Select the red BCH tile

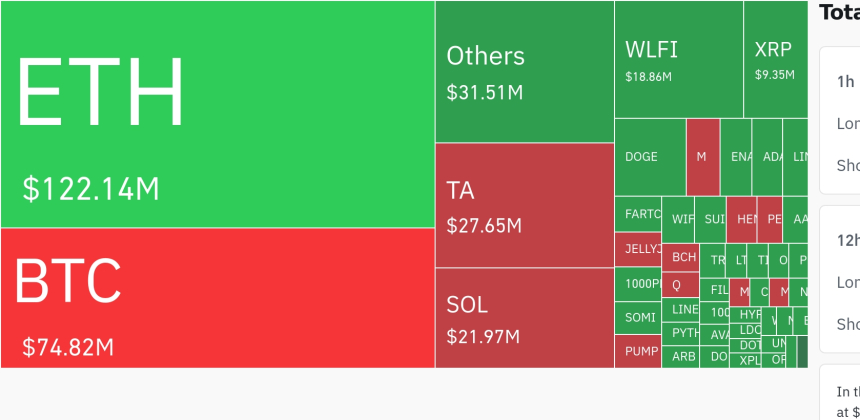681,257
